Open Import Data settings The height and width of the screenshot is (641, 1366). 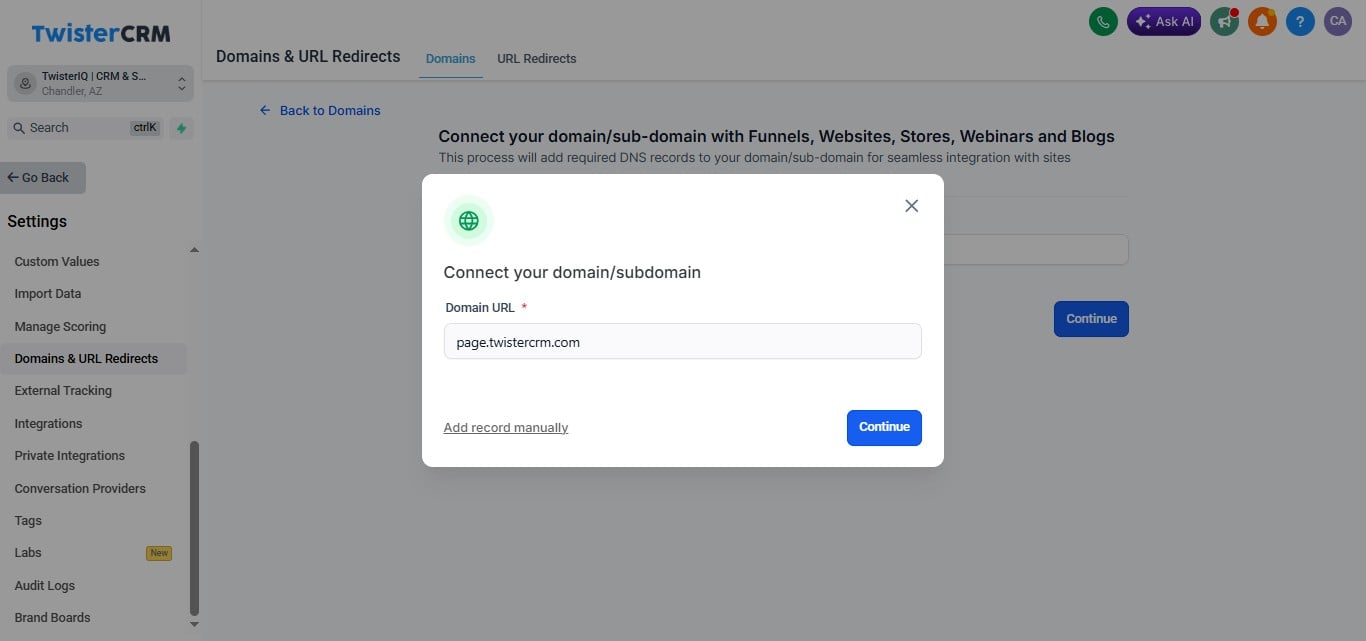[48, 294]
